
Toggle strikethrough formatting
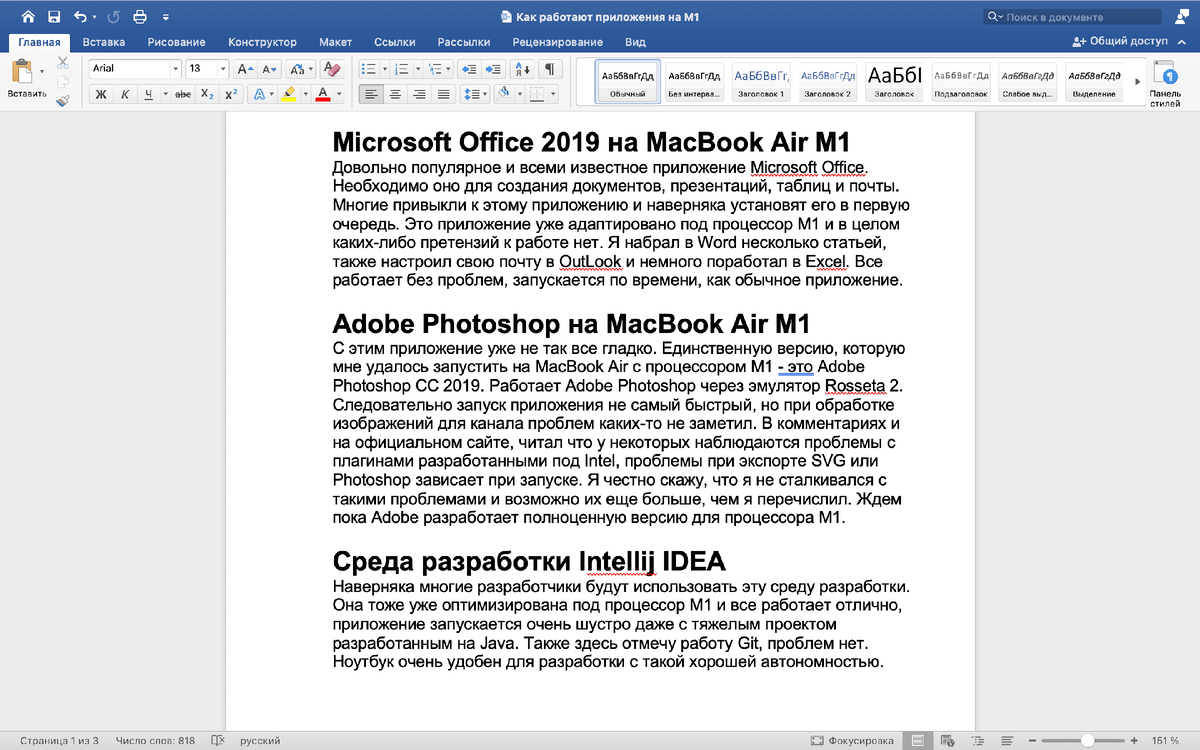[184, 92]
